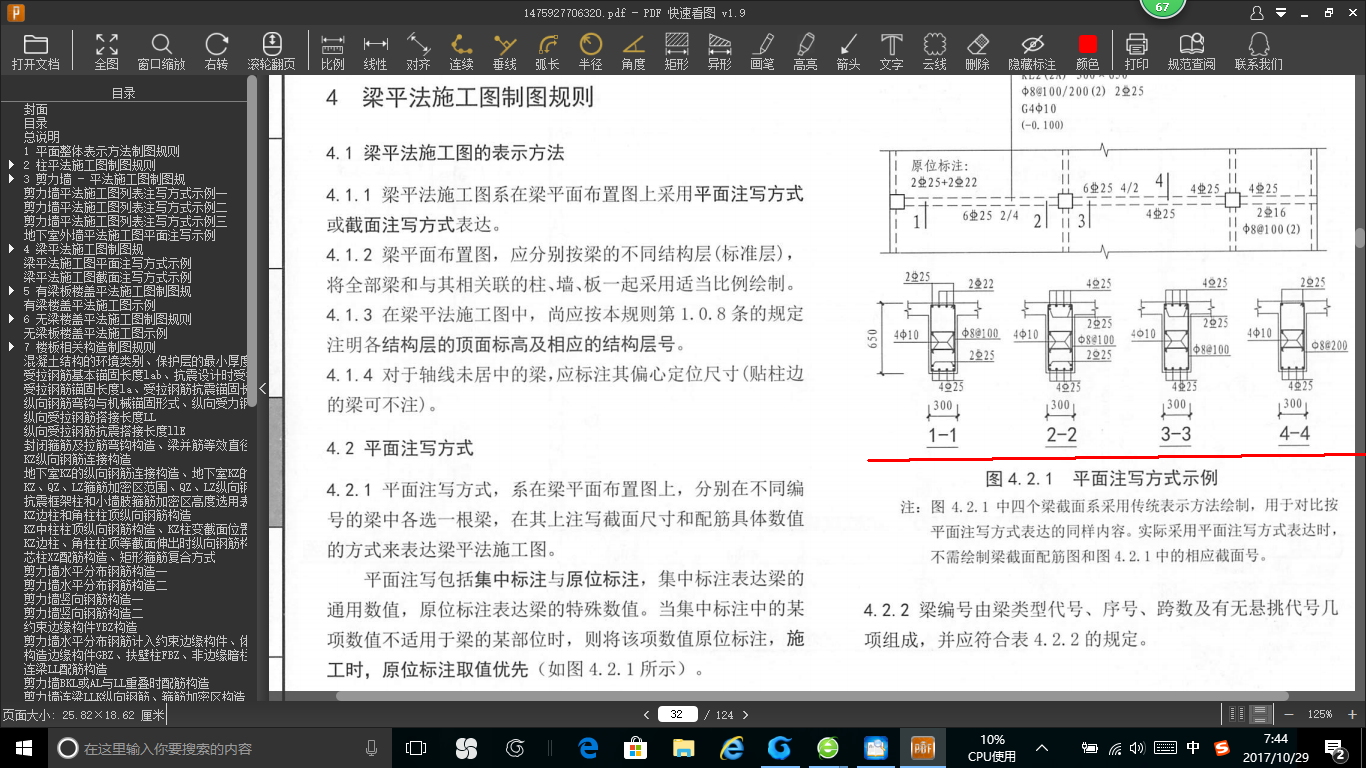Select the 箭头 arrow annotation tool
The image size is (1366, 768).
coord(848,51)
